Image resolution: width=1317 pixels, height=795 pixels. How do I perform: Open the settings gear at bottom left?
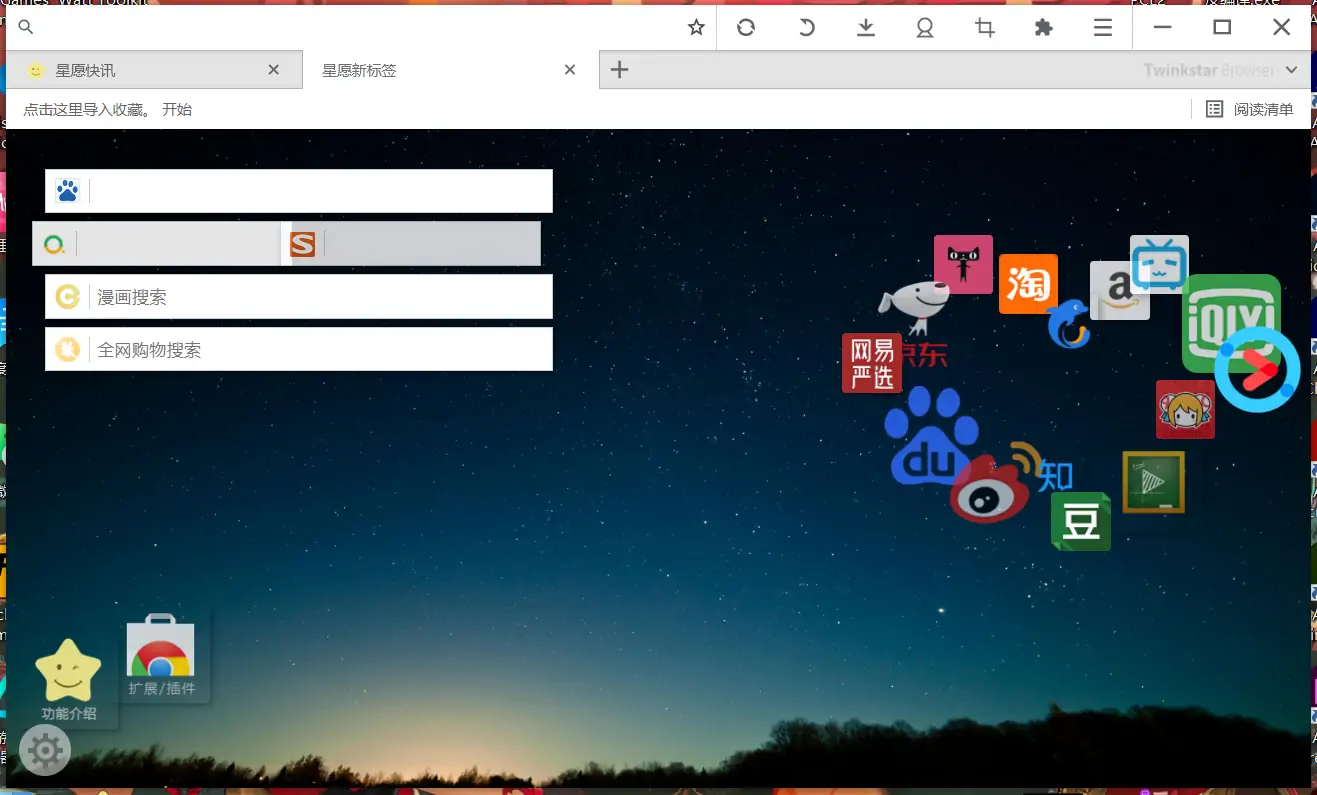coord(45,750)
